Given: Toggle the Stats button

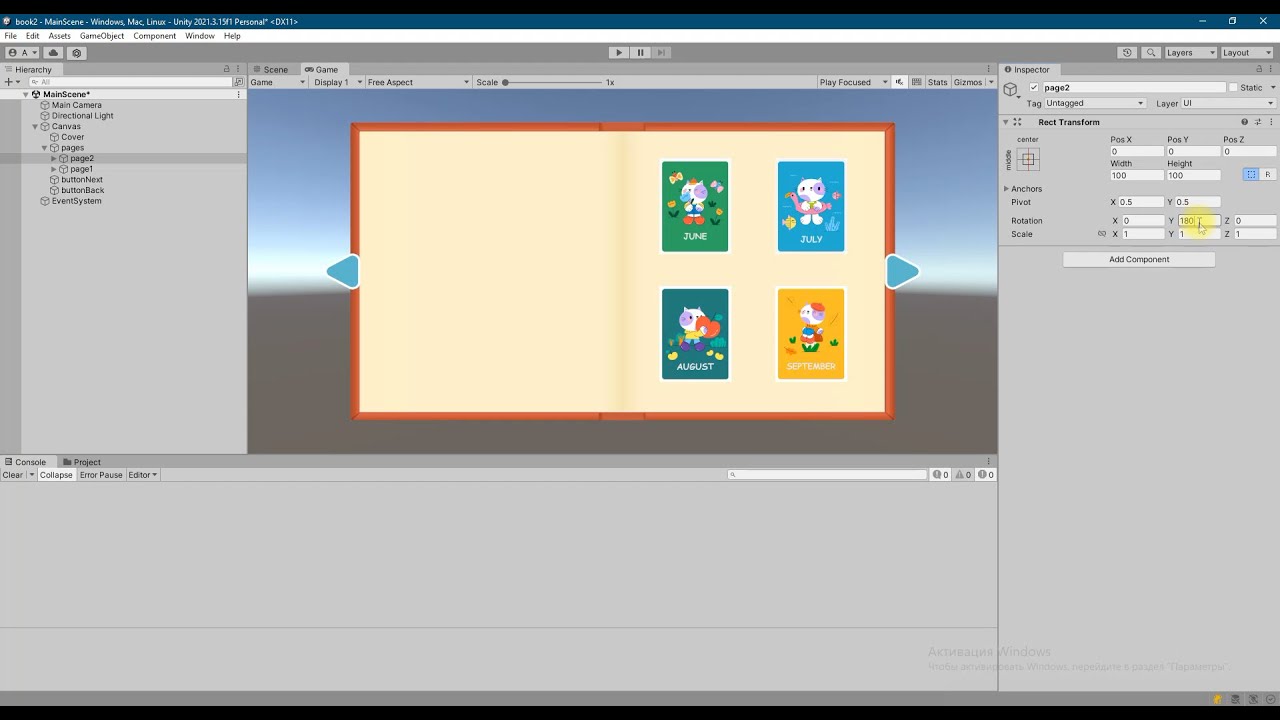Looking at the screenshot, I should pos(937,82).
